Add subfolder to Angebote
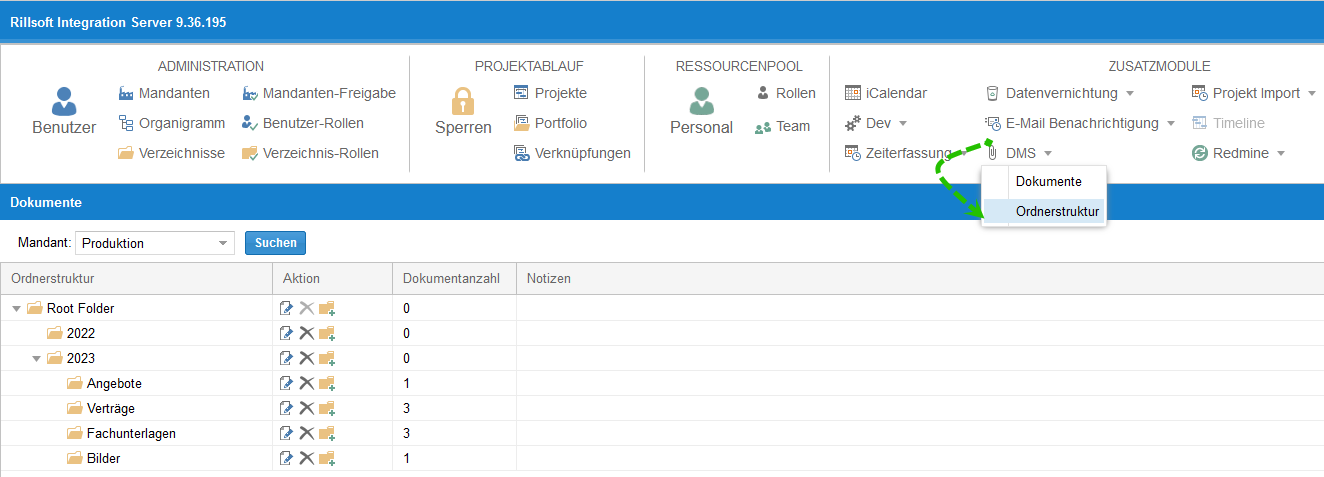 click(327, 383)
